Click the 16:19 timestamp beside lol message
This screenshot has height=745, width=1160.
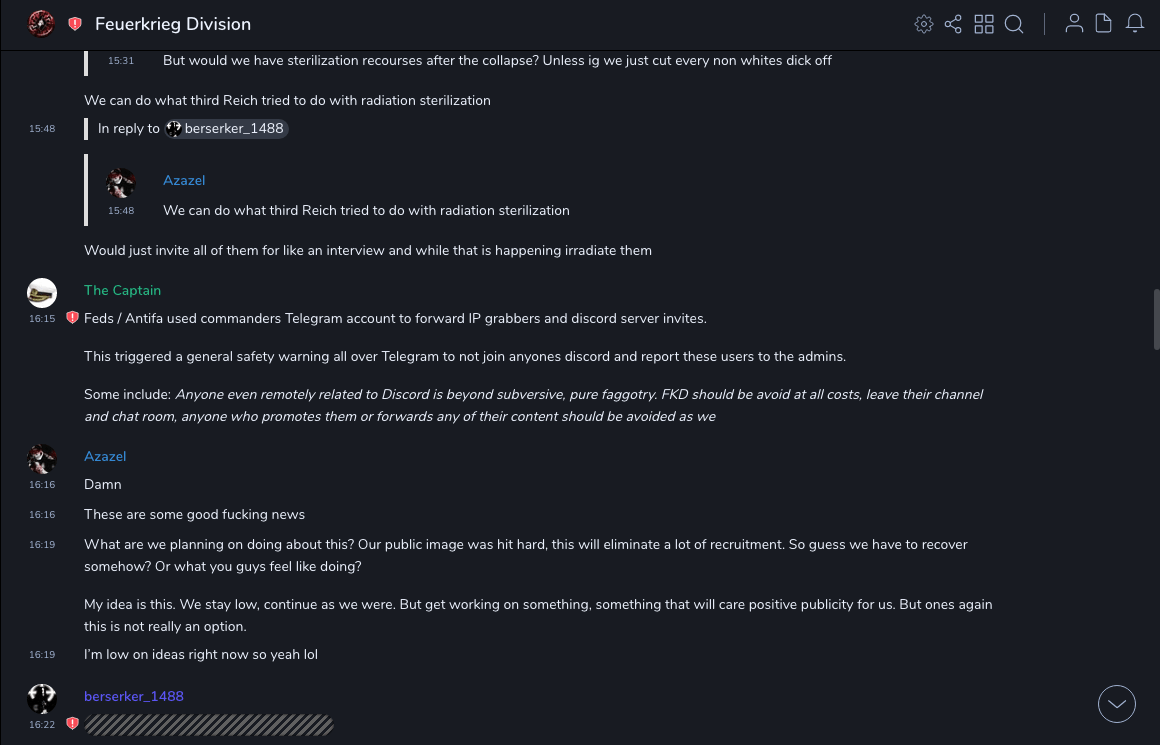coord(42,655)
